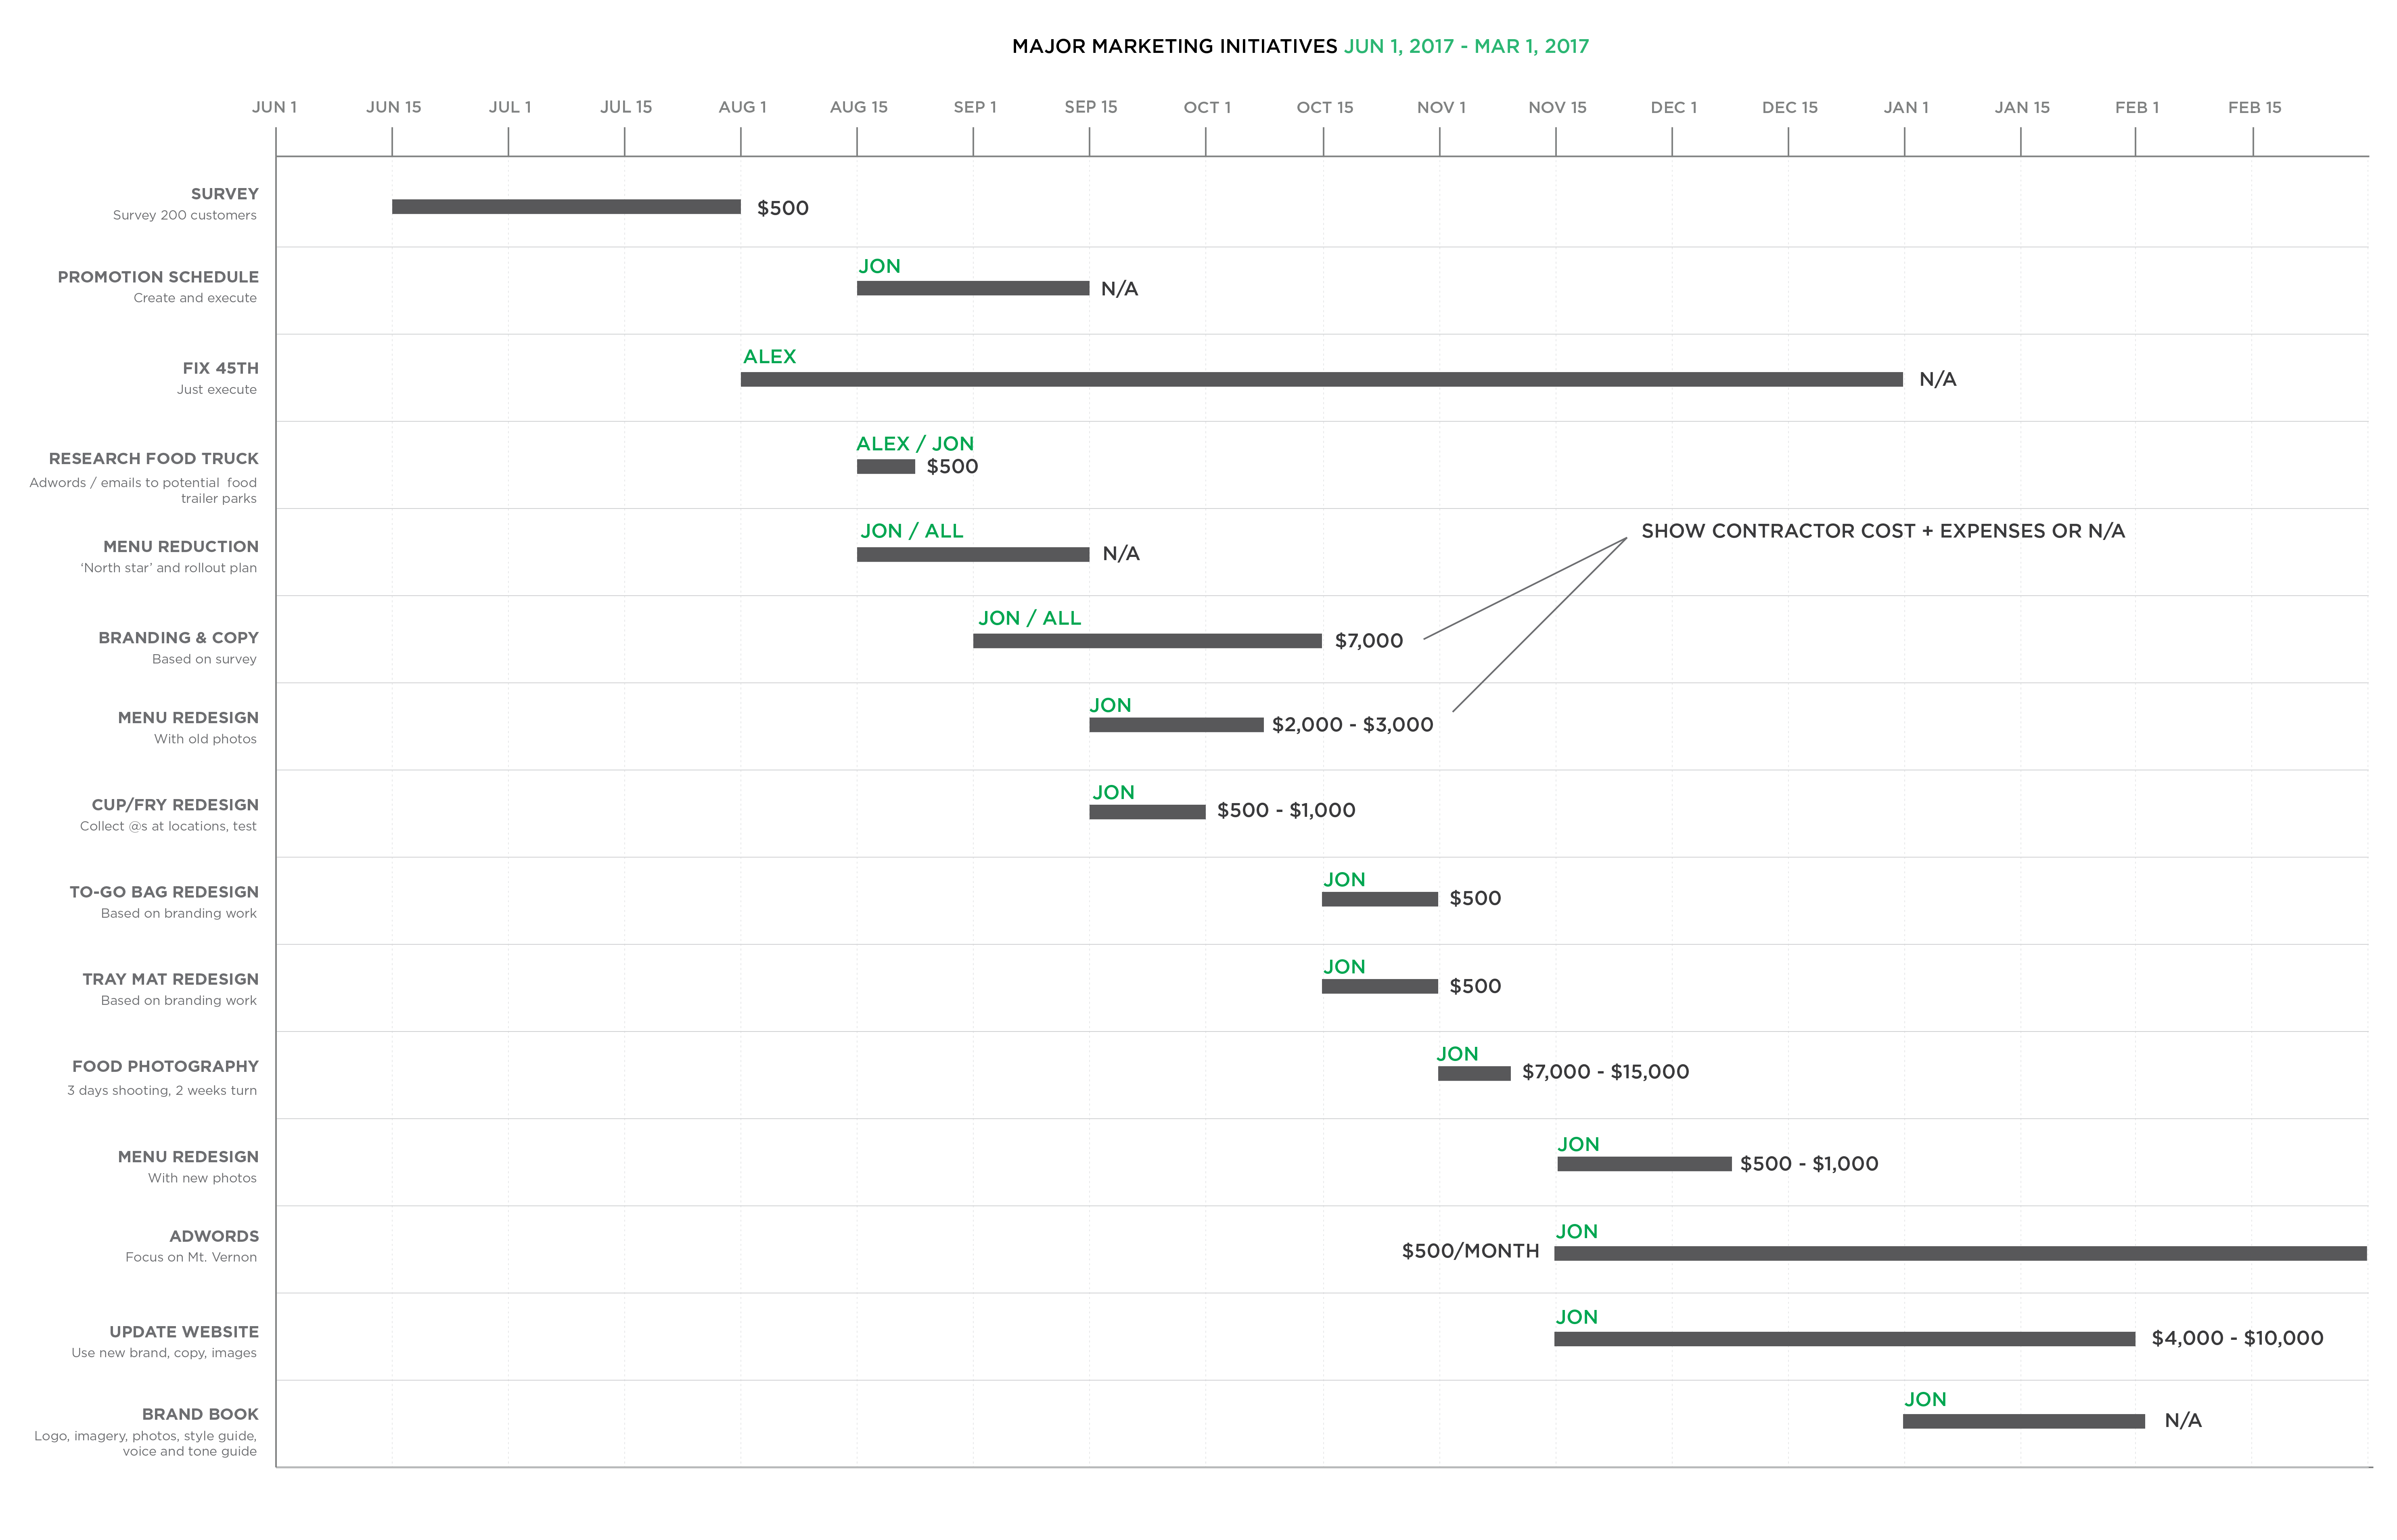Click the BRAND BOOK row label

[x=200, y=1414]
